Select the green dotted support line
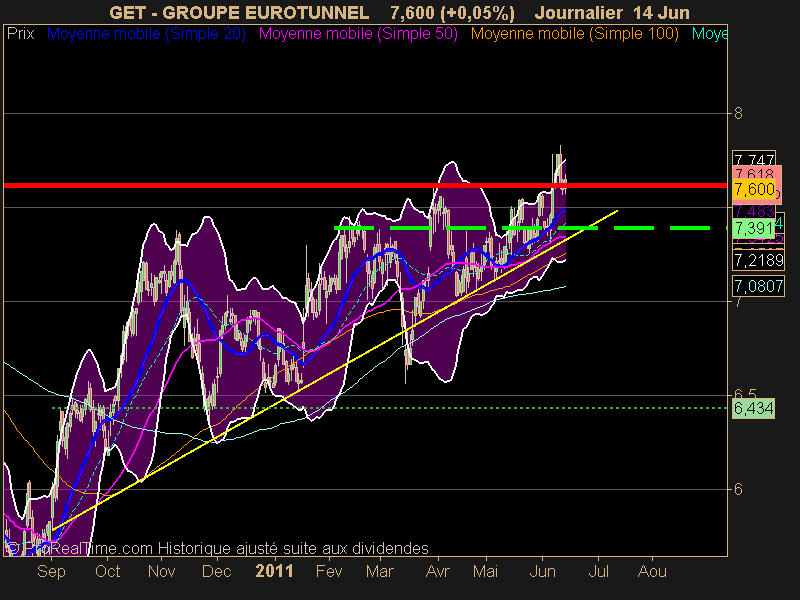This screenshot has width=800, height=600. tap(390, 408)
